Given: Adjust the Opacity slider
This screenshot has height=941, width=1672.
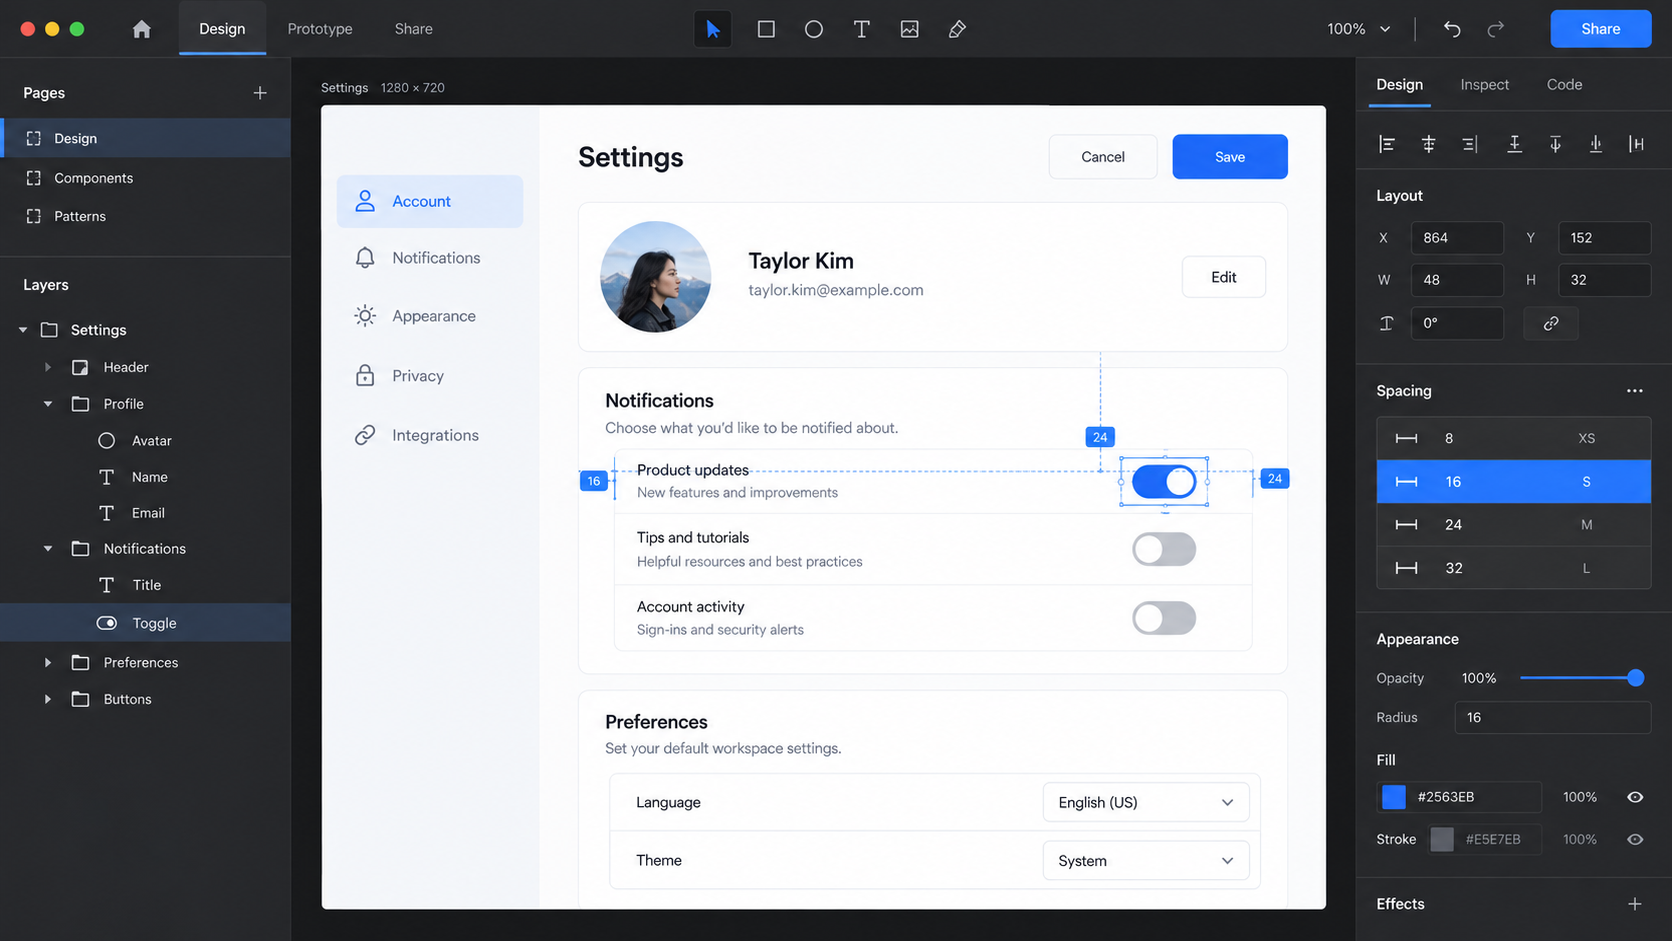Looking at the screenshot, I should 1582,678.
